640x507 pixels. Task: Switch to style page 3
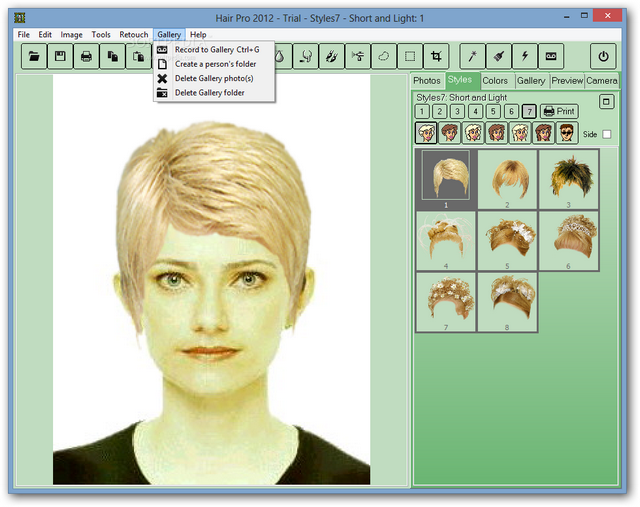pos(458,112)
